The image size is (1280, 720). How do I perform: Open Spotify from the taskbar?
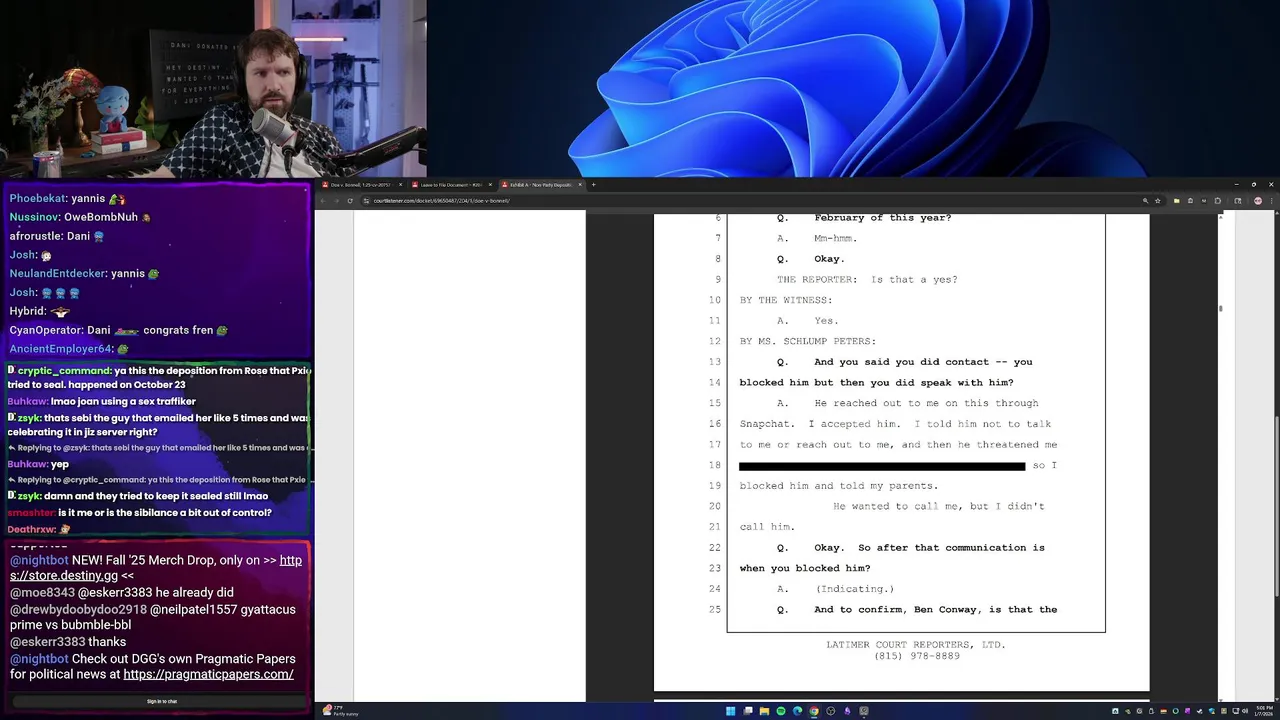[781, 711]
